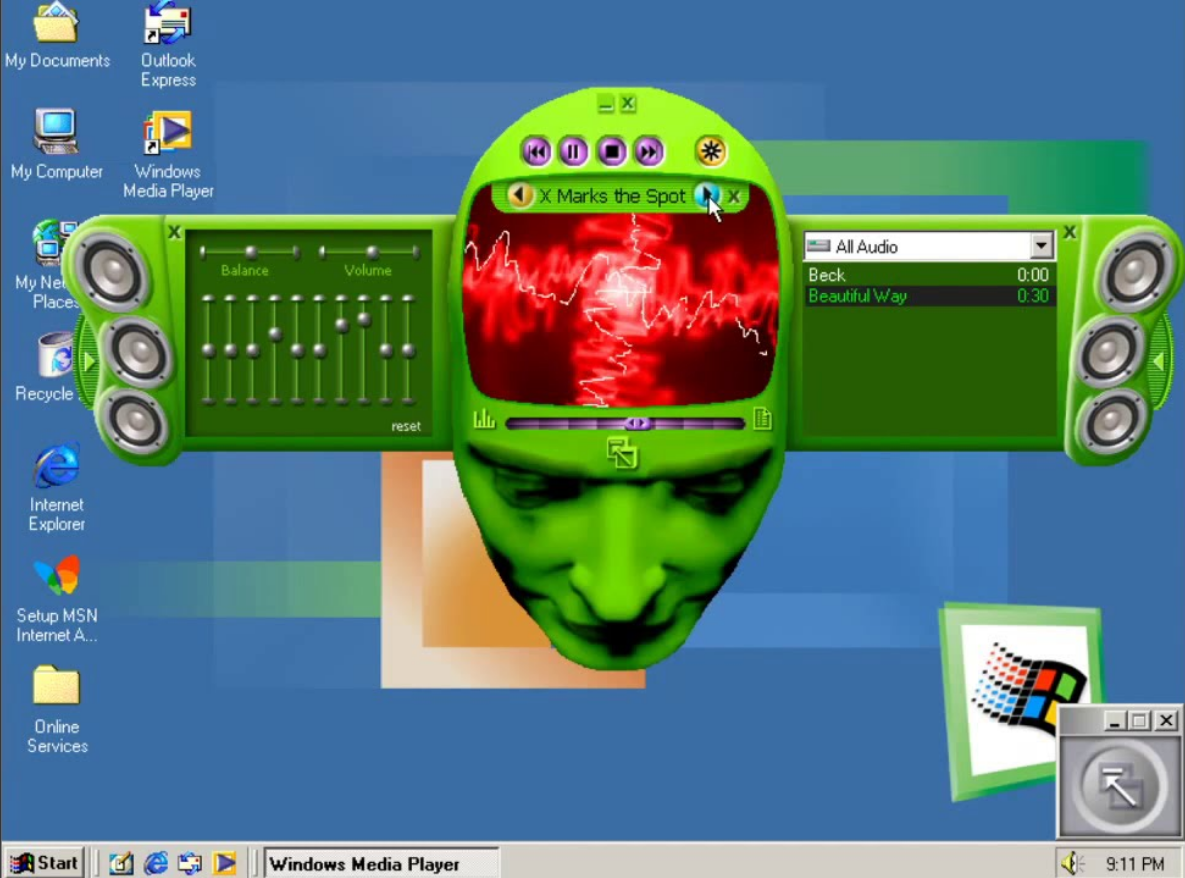1185x878 pixels.
Task: Stop playback with the square stop button
Action: 611,152
